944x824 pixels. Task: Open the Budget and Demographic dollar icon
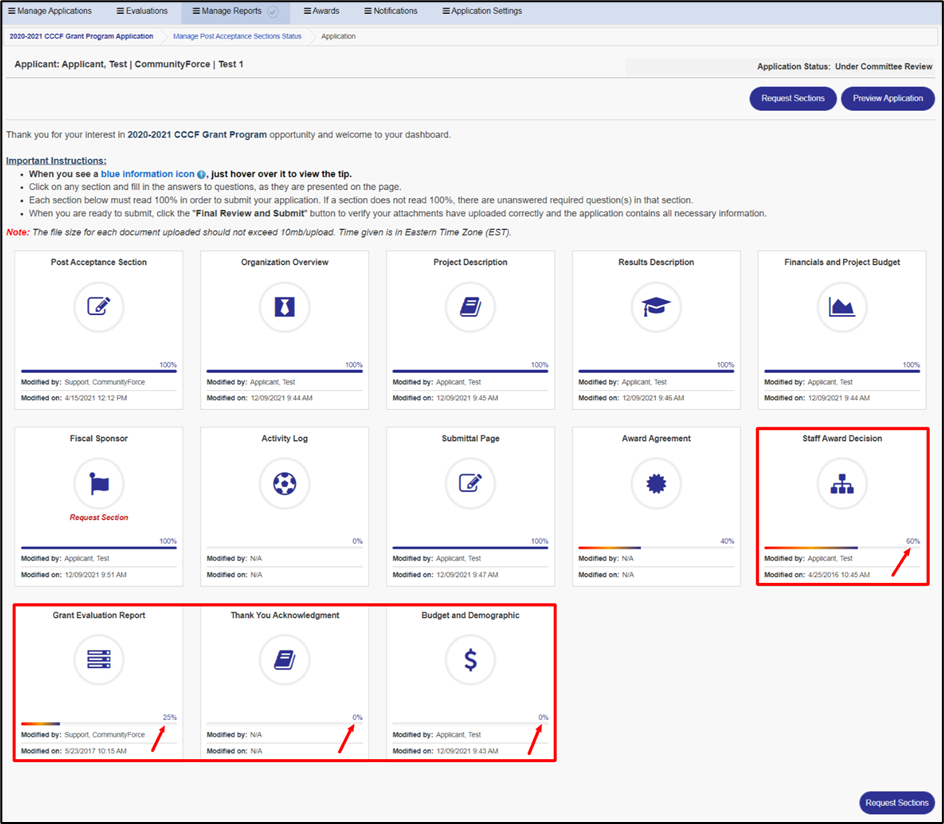[470, 659]
